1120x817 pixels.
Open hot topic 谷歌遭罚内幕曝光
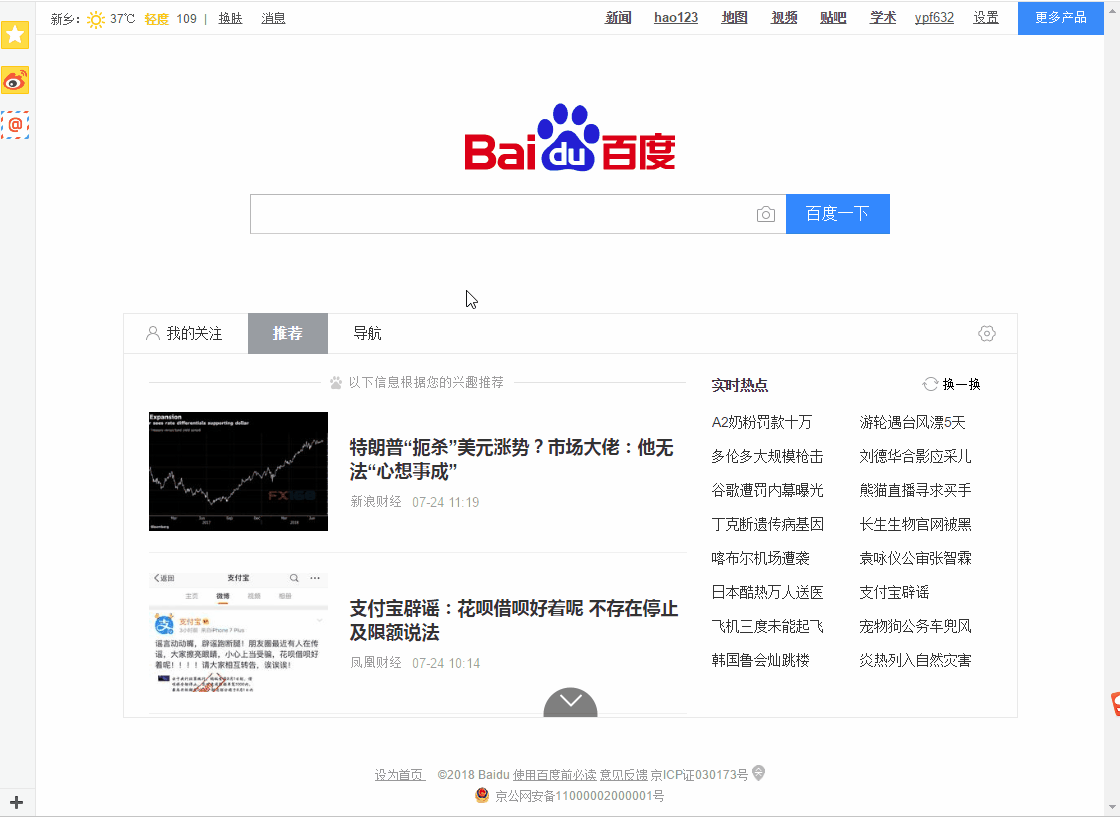[x=767, y=490]
